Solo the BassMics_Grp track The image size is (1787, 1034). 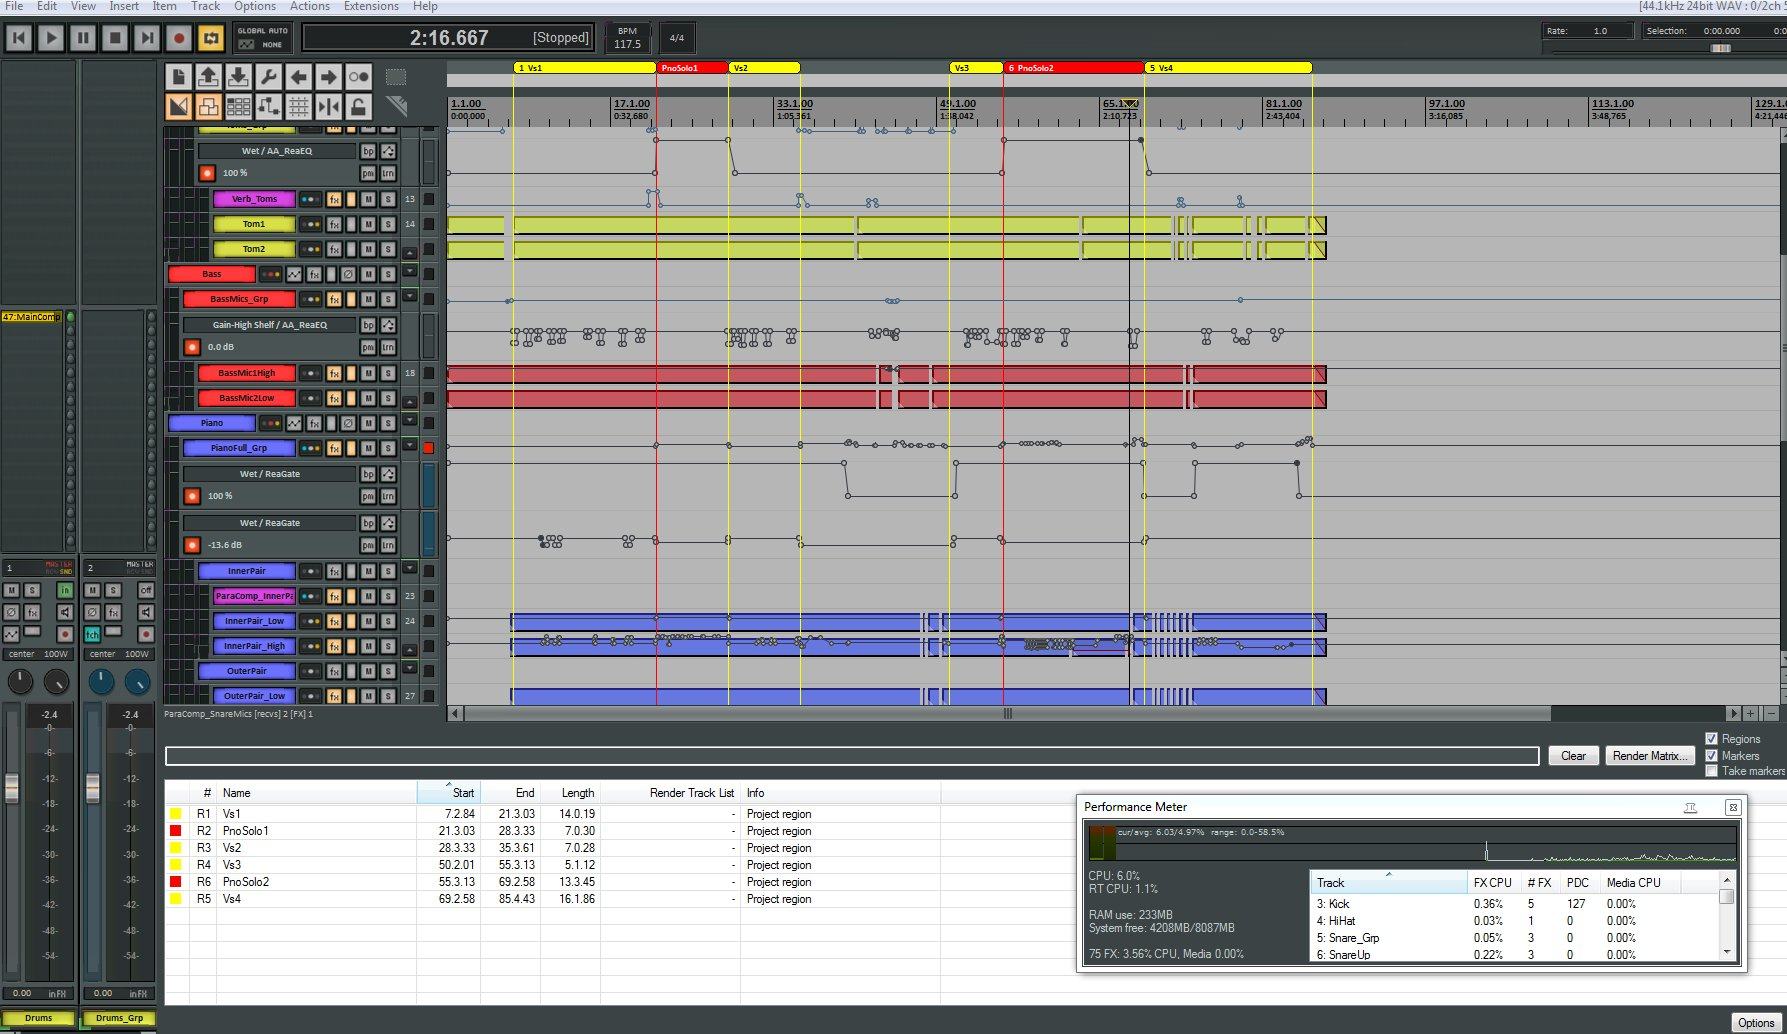pos(388,299)
